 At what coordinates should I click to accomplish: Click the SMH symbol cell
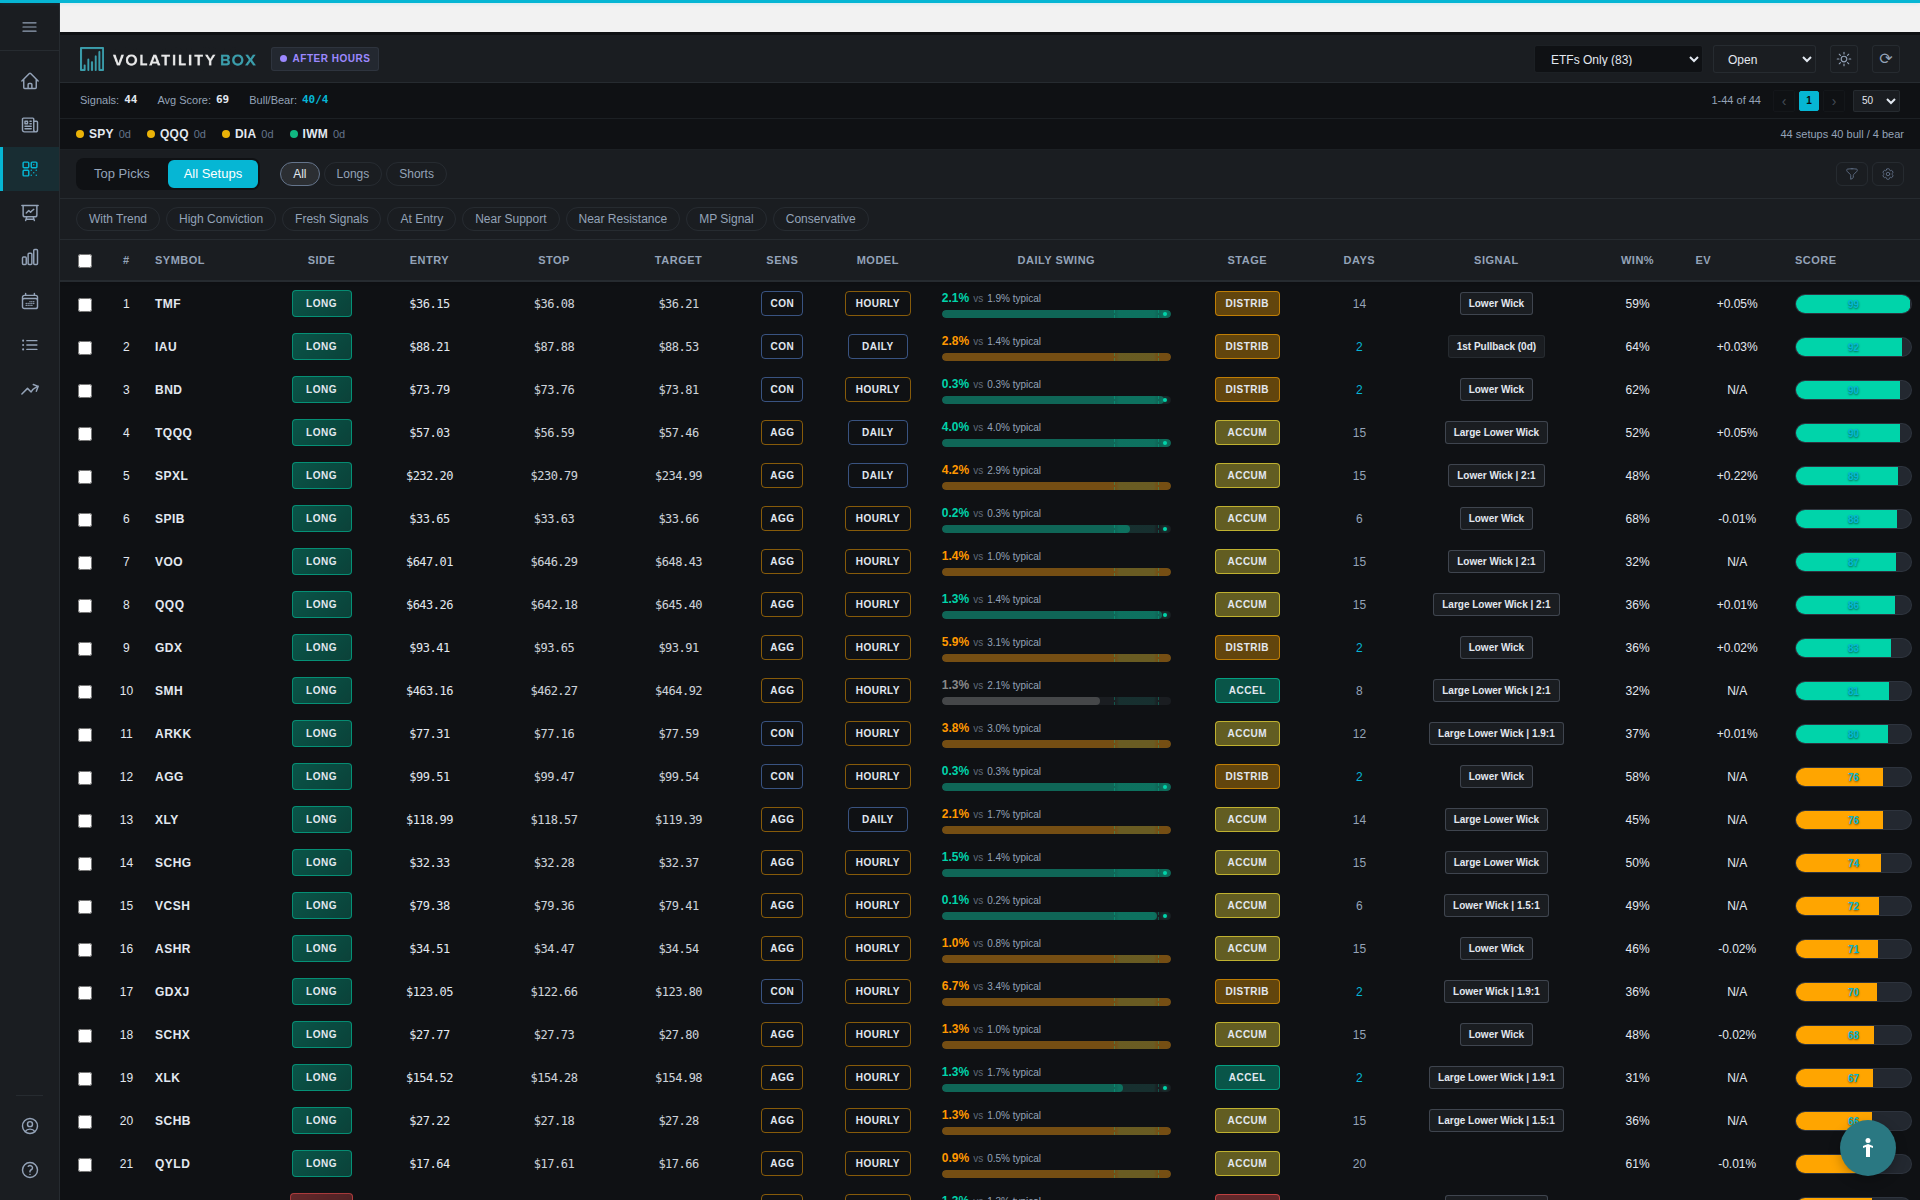[169, 691]
